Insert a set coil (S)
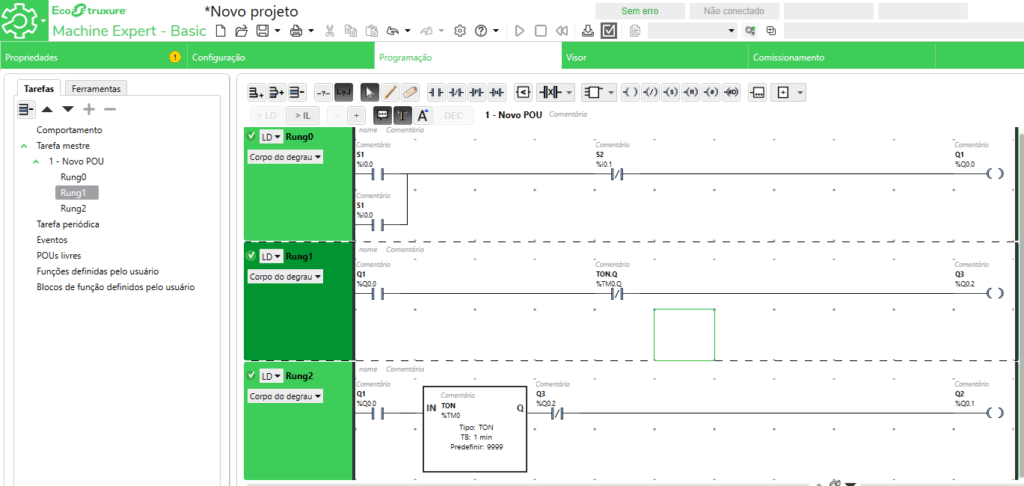Screen dimensions: 1024x486 click(671, 93)
